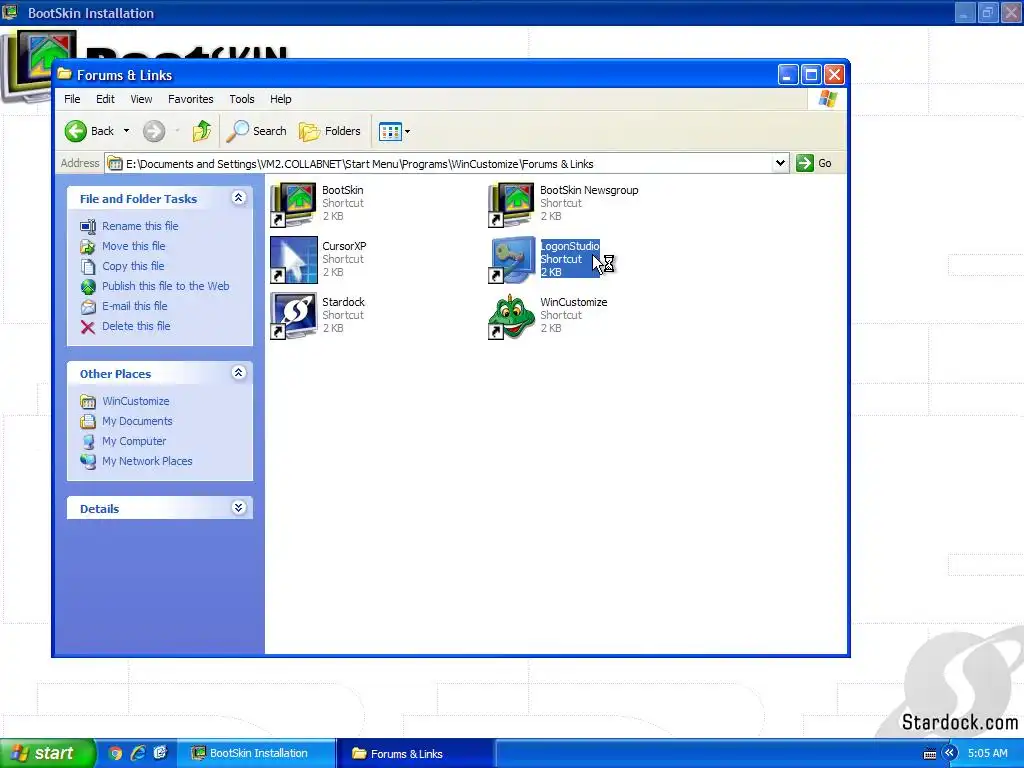Click the Go button beside address bar
The image size is (1024, 768).
pos(814,163)
